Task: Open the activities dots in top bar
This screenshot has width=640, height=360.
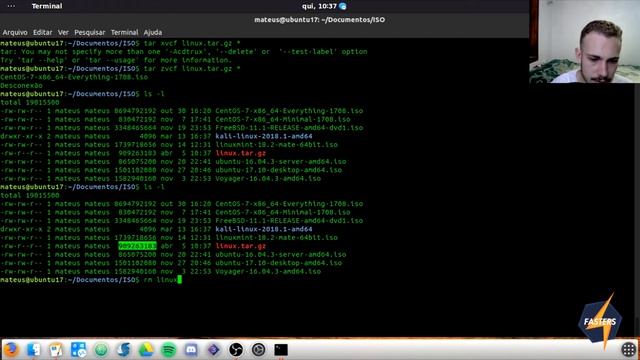Action: click(x=11, y=6)
